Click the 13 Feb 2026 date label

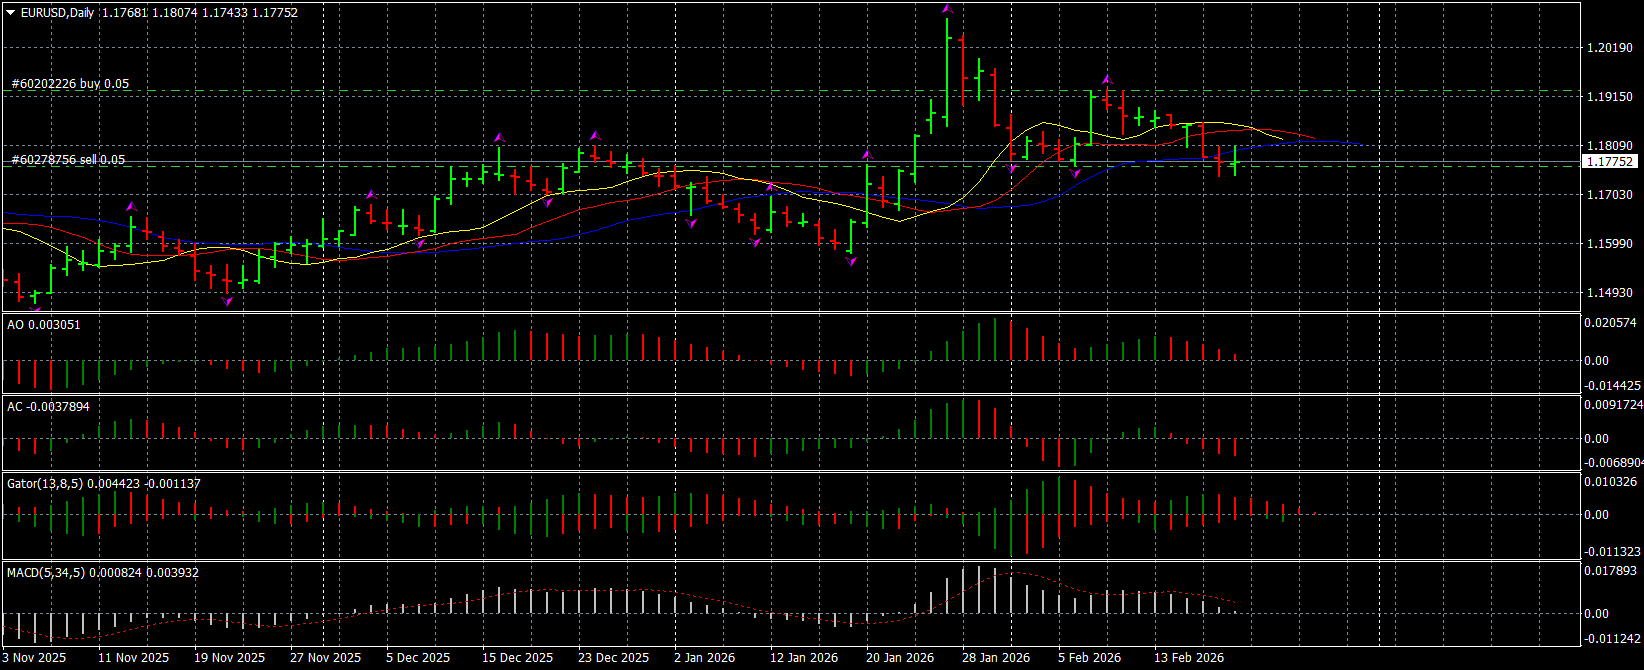coord(1189,658)
